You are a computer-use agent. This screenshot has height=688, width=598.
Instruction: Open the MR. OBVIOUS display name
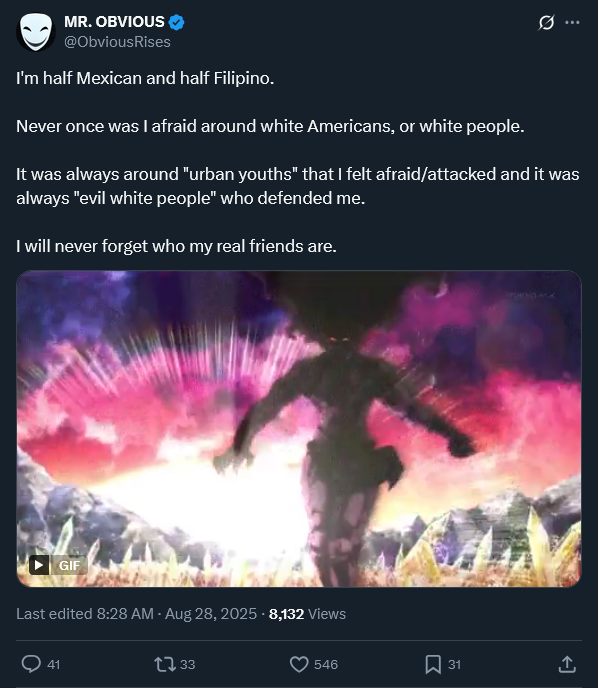114,22
